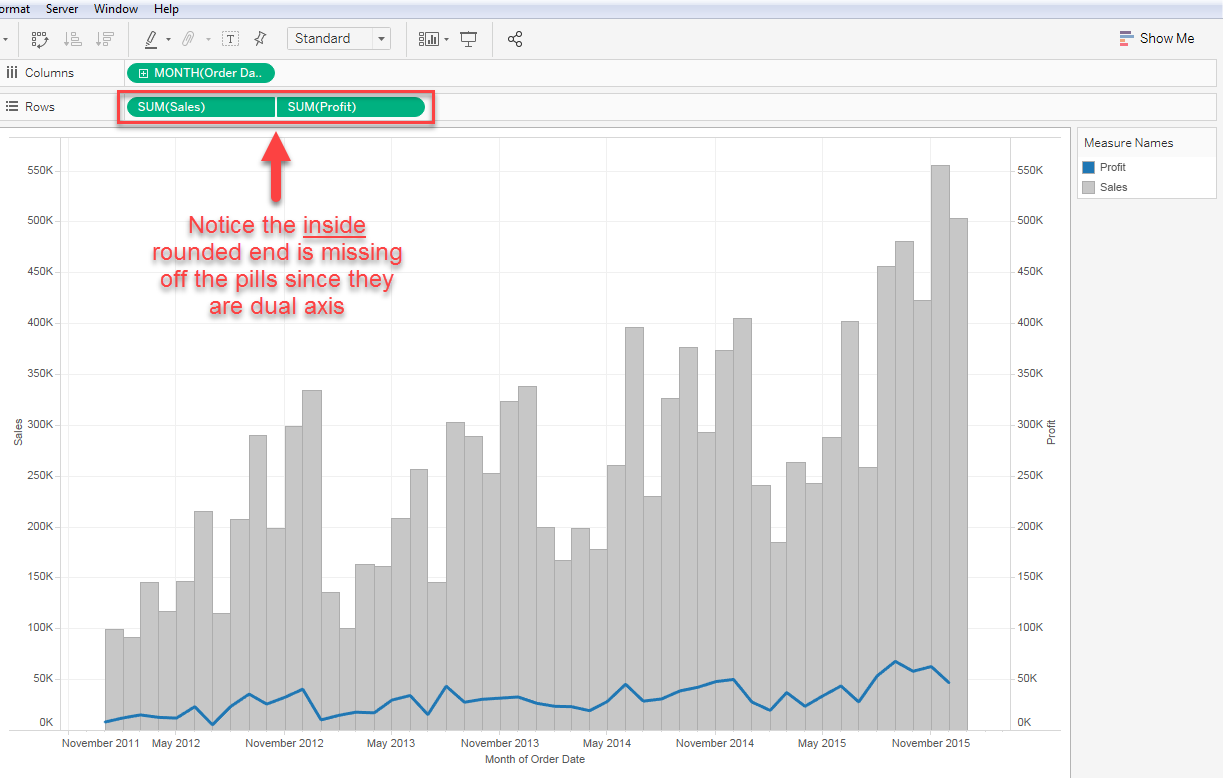Open the Standard fit dropdown
This screenshot has height=778, width=1223.
point(380,38)
